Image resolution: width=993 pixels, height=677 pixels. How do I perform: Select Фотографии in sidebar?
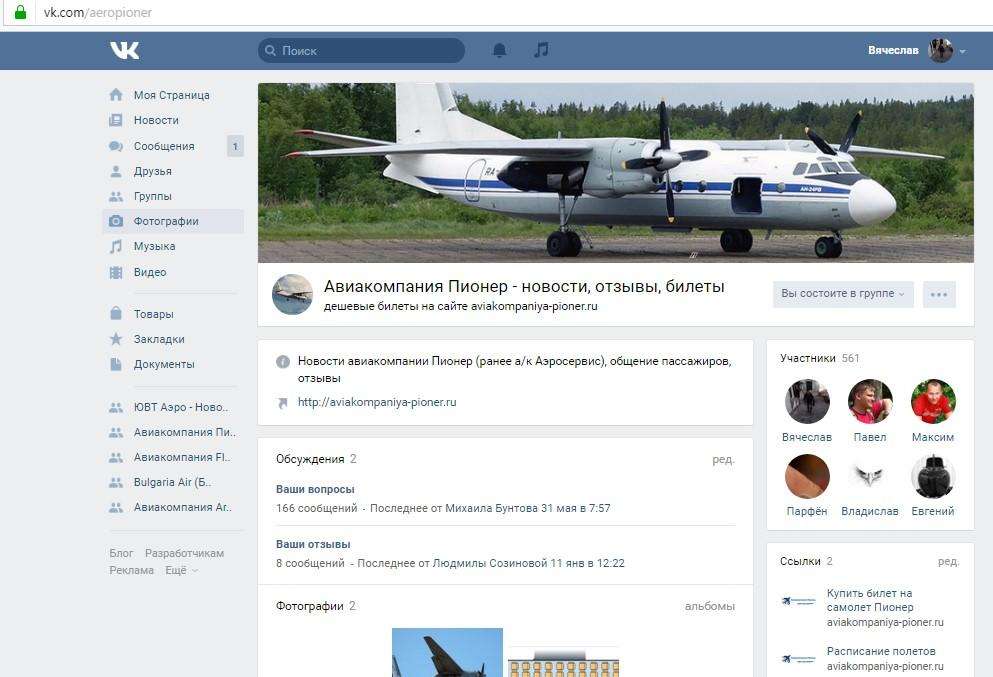click(173, 221)
